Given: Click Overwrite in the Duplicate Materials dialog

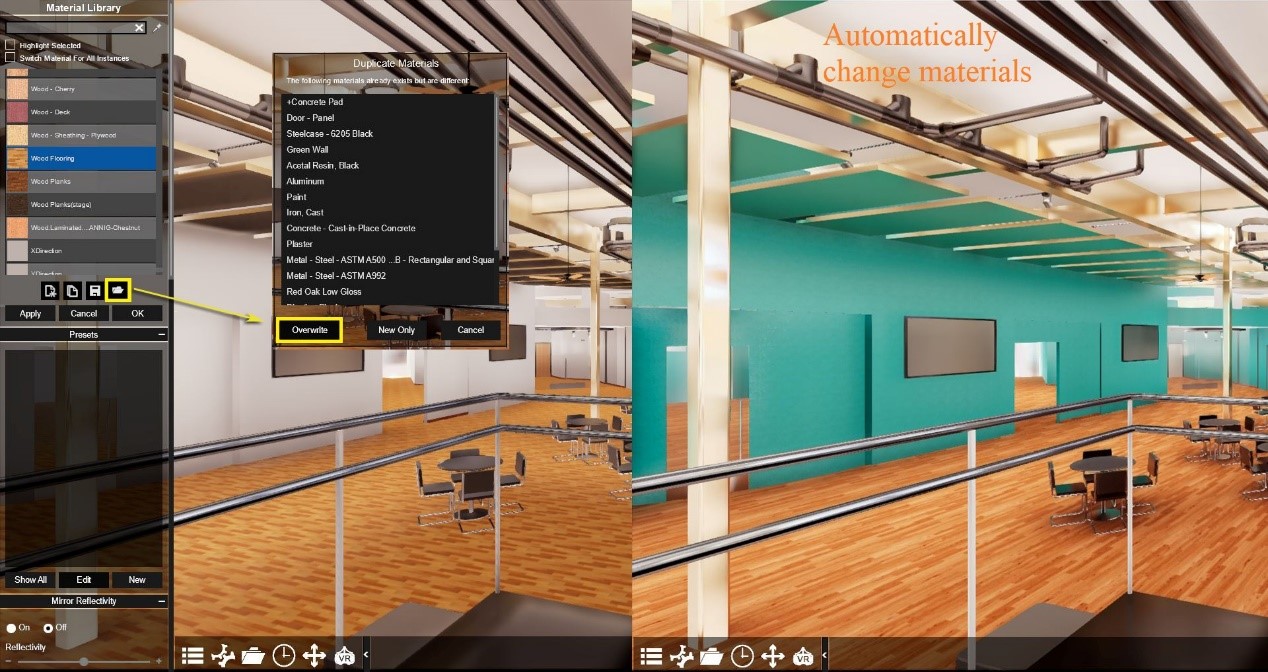Looking at the screenshot, I should pos(310,330).
